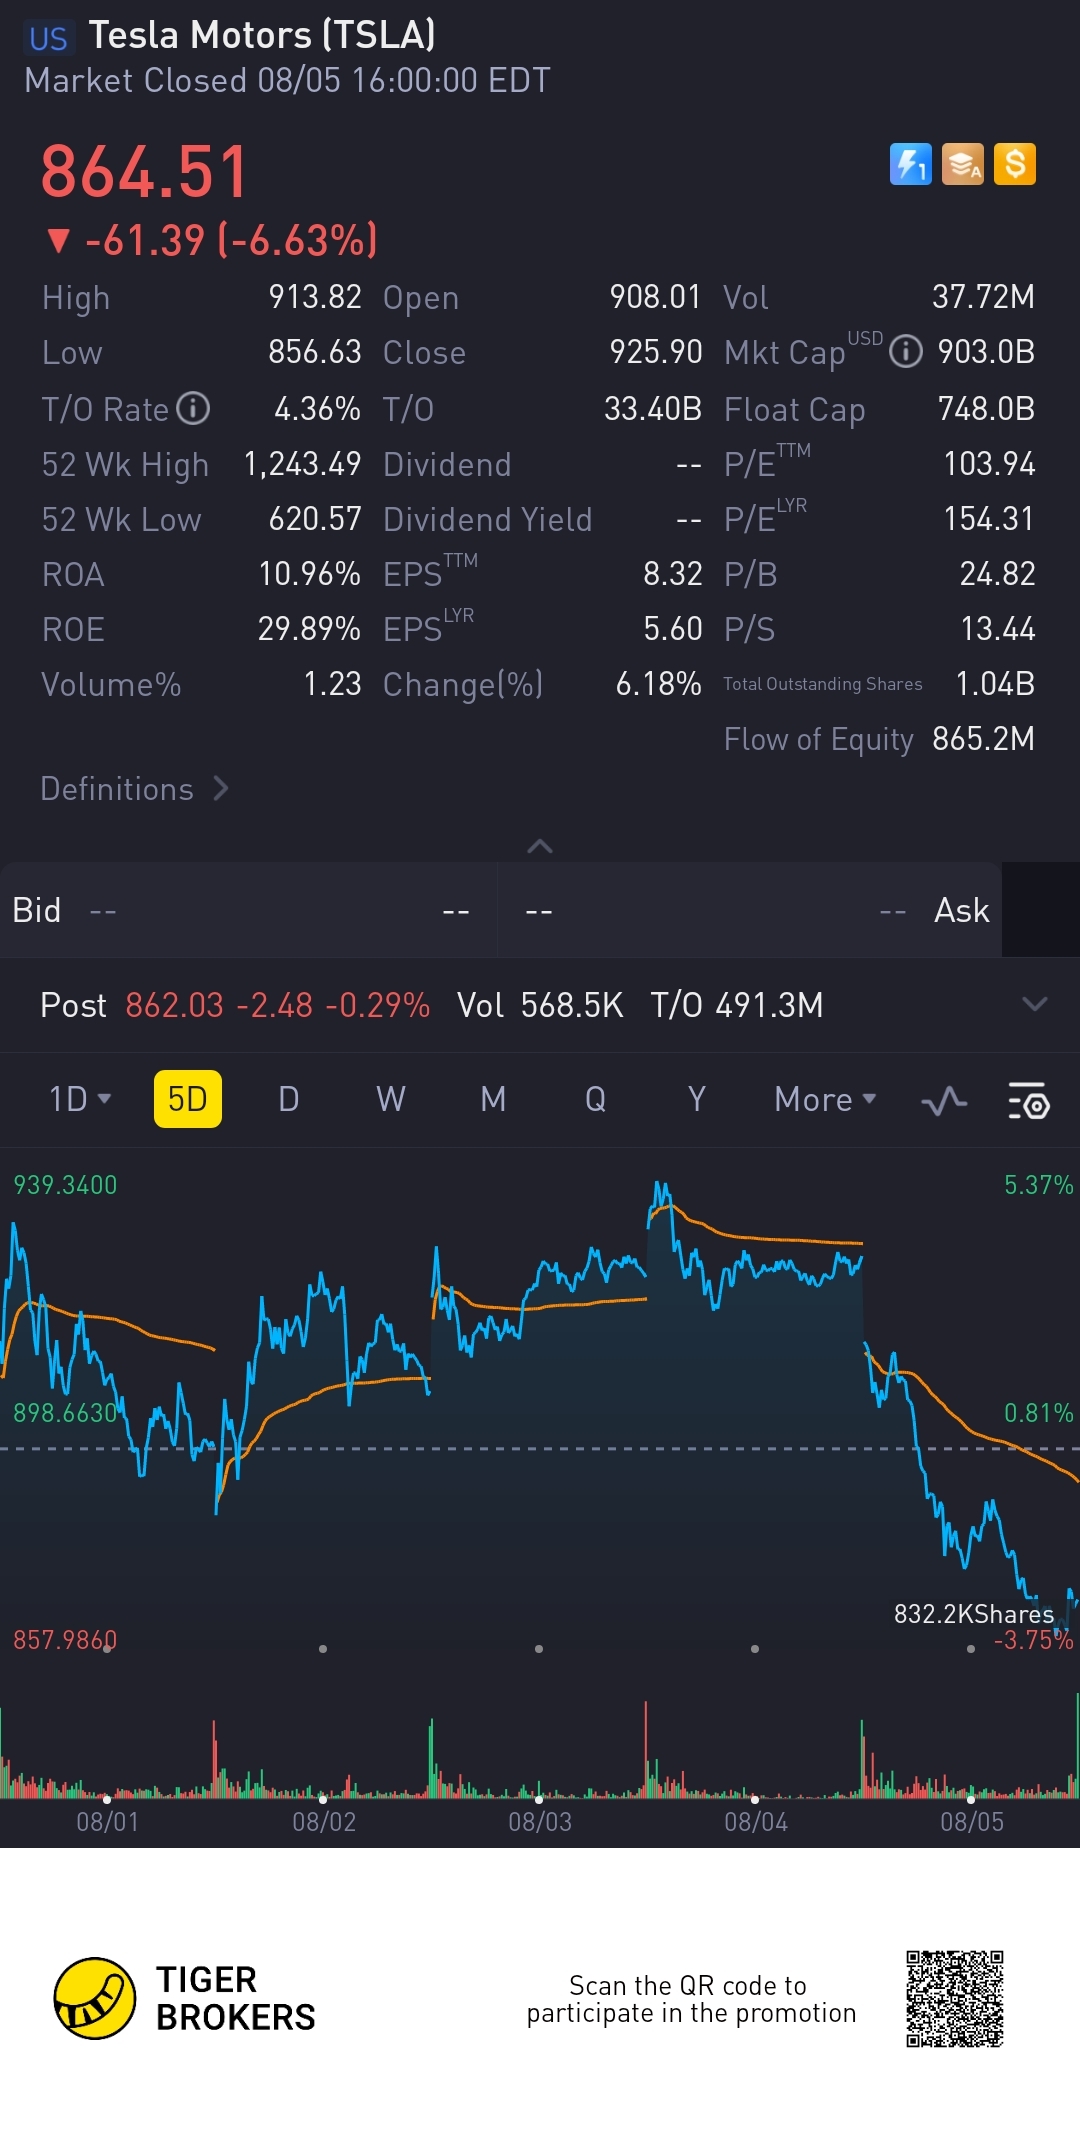
Task: Tap the Total Outstanding Shares label
Action: pyautogui.click(x=823, y=684)
